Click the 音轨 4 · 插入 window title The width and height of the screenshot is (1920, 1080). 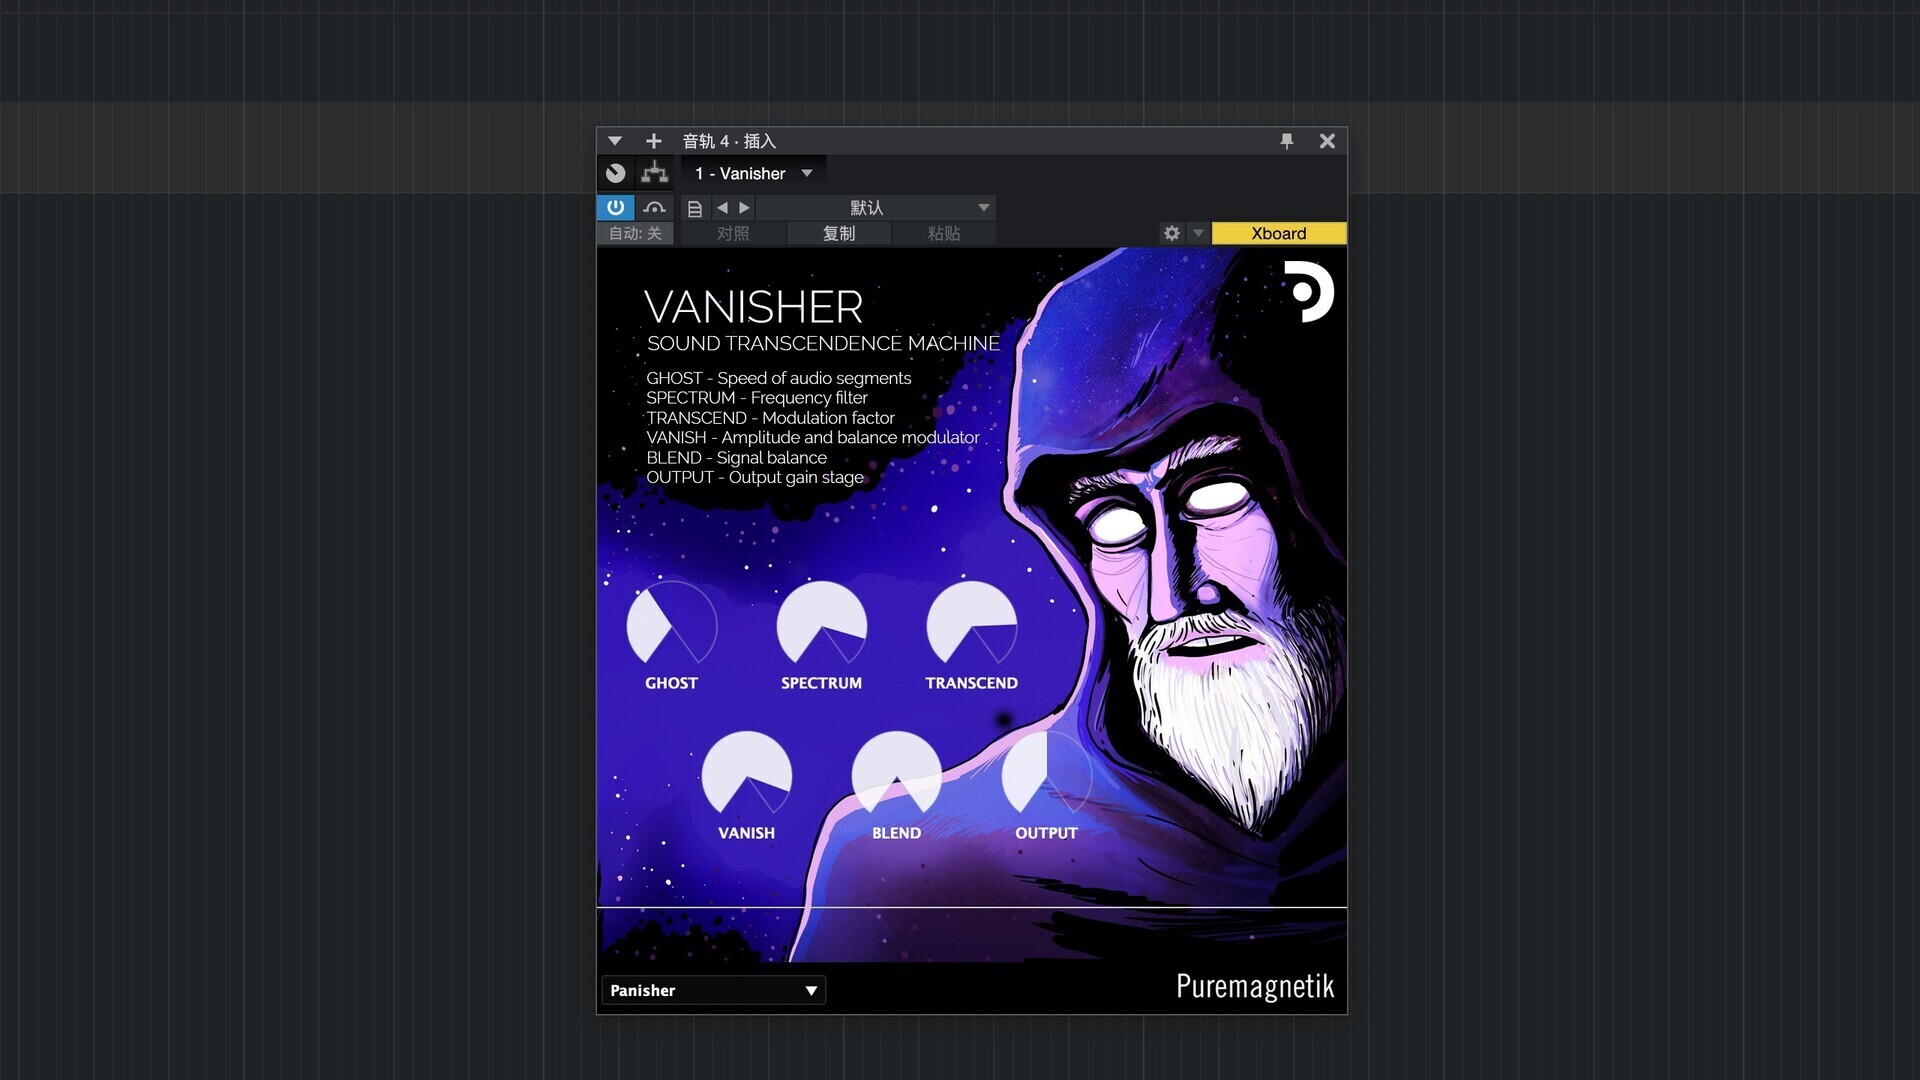[729, 141]
